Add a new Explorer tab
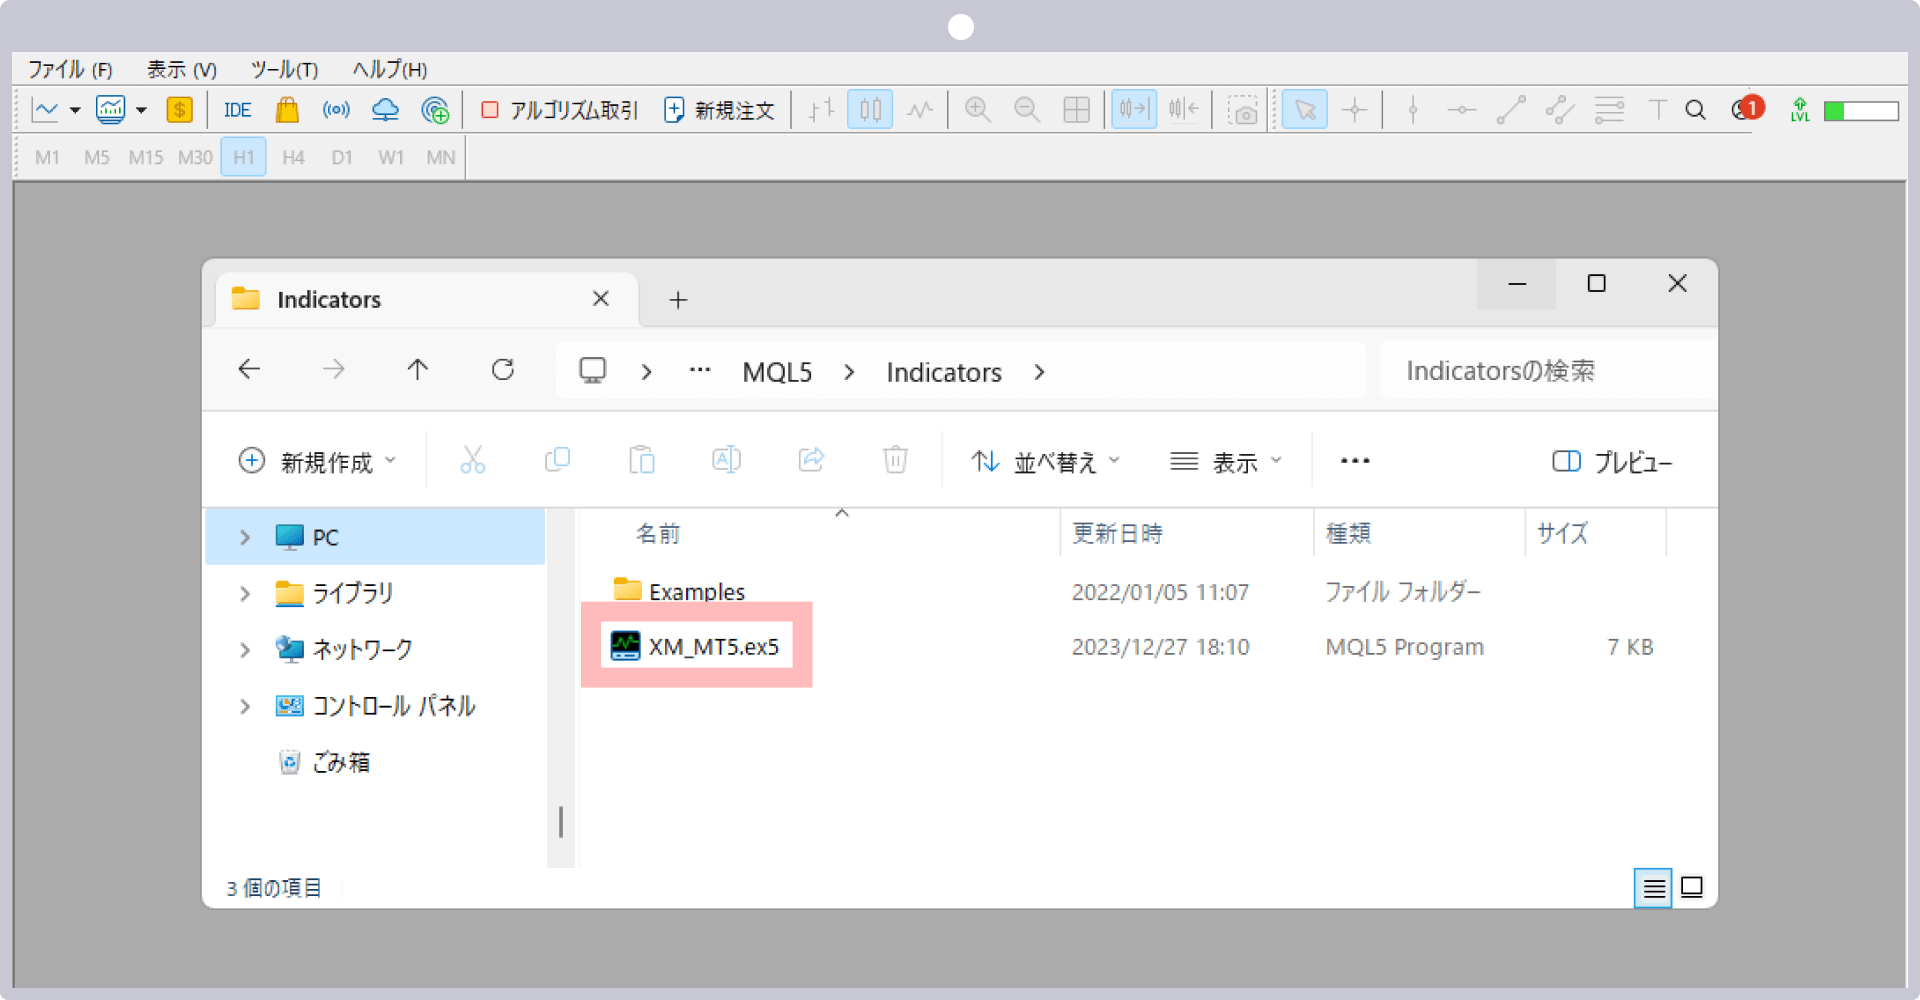This screenshot has width=1920, height=1000. coord(678,300)
